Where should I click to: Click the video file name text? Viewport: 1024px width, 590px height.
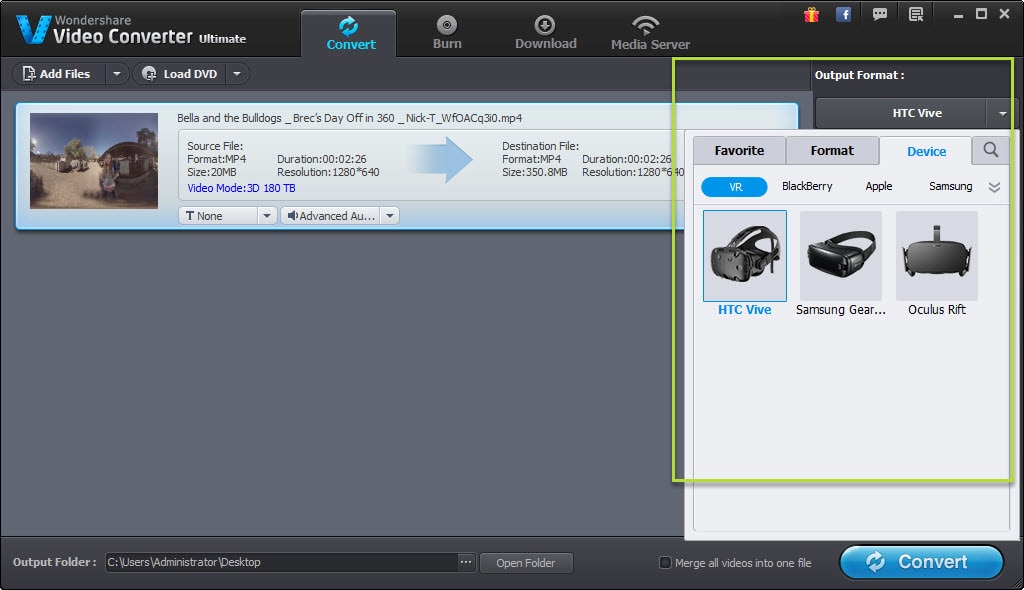[349, 118]
